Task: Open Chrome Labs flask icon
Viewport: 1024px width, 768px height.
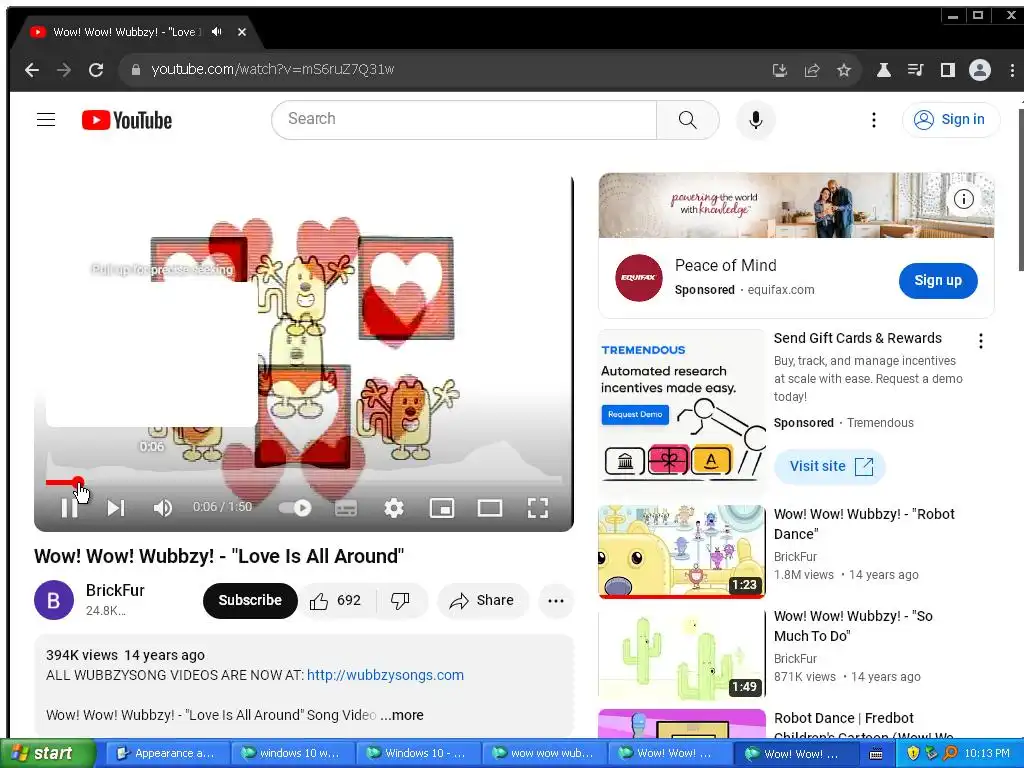Action: tap(884, 70)
